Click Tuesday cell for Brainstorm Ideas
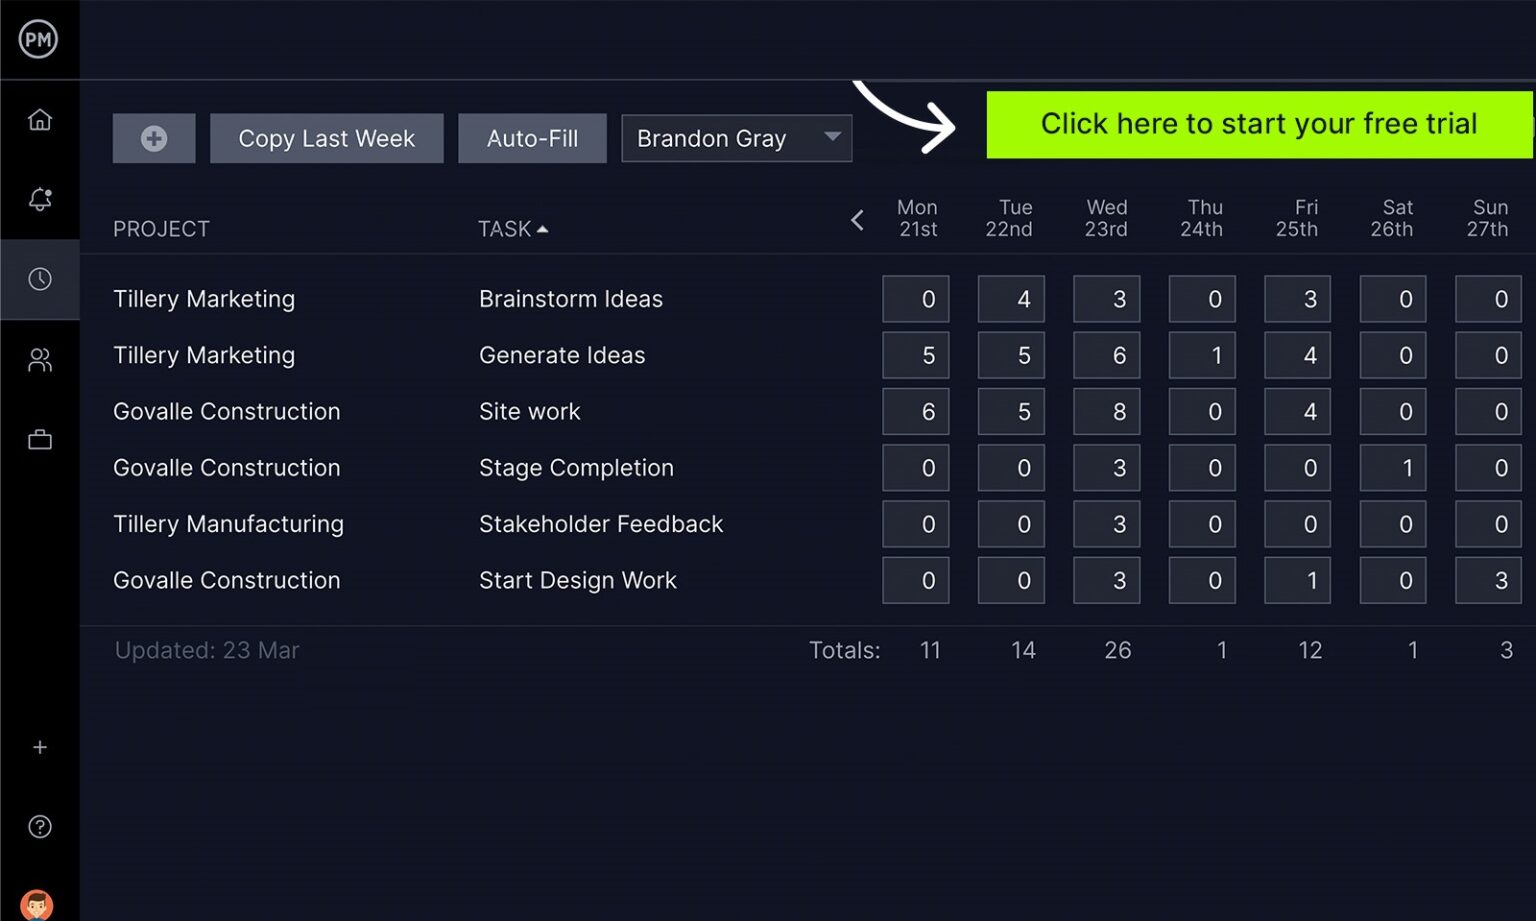The height and width of the screenshot is (921, 1536). (x=1010, y=298)
